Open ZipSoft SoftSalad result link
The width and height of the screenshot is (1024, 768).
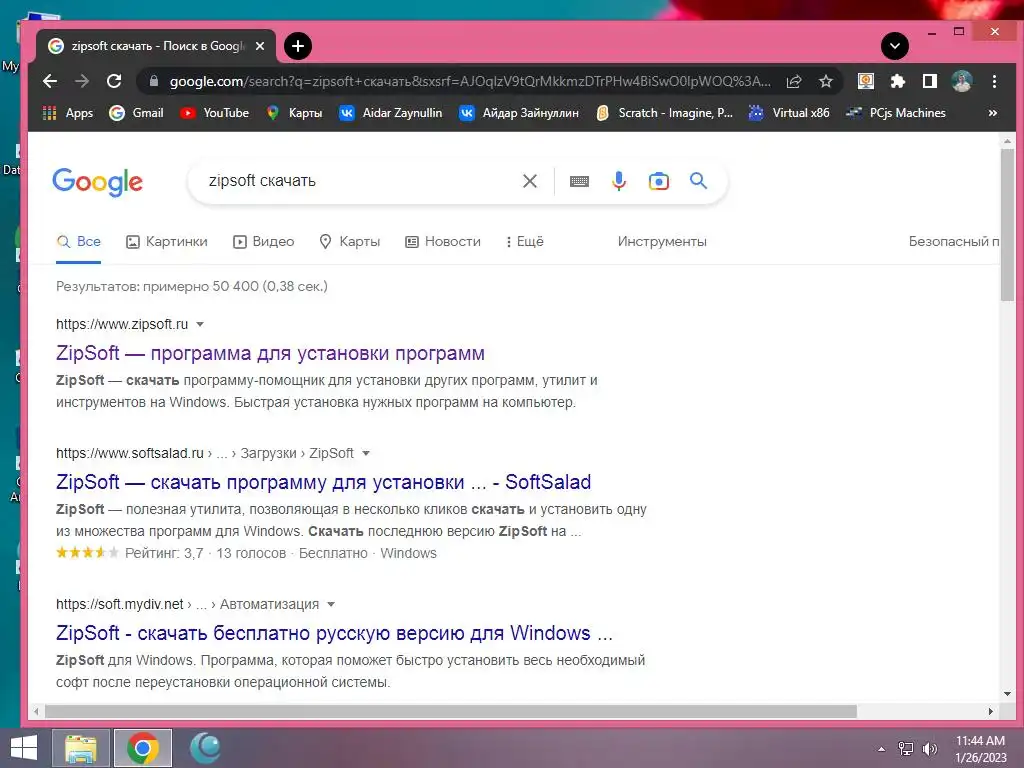323,482
